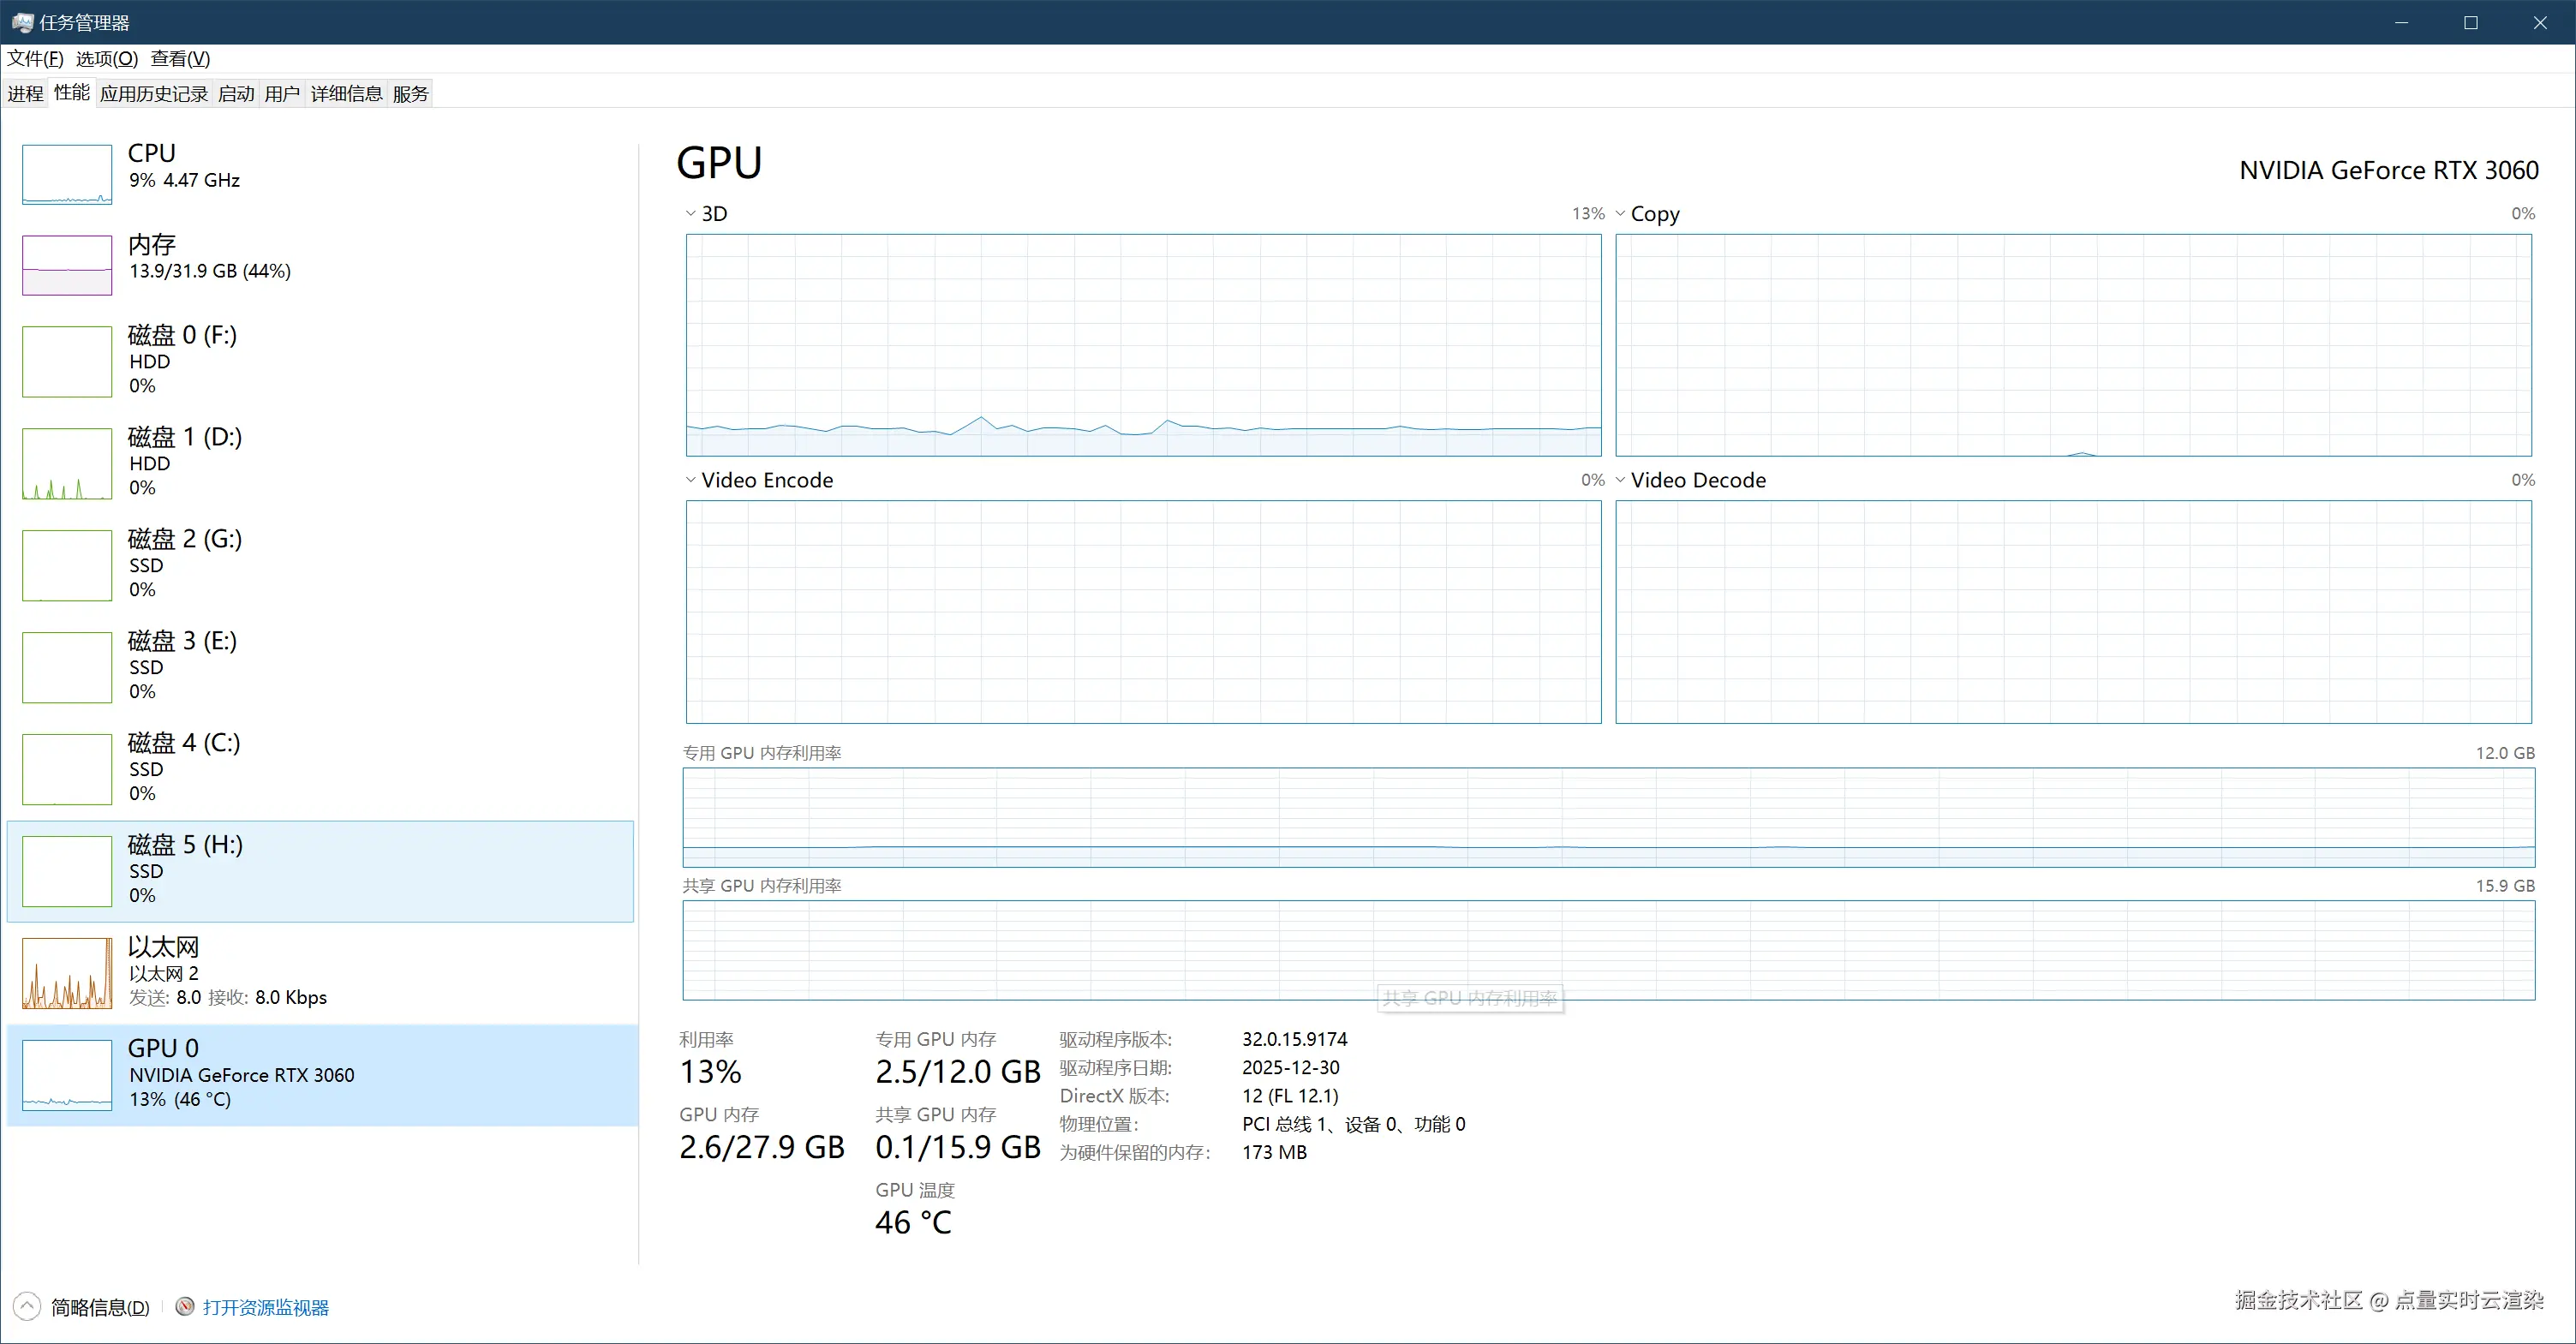Change the Video Decode graph engine
The width and height of the screenshot is (2576, 1344).
coord(1620,480)
